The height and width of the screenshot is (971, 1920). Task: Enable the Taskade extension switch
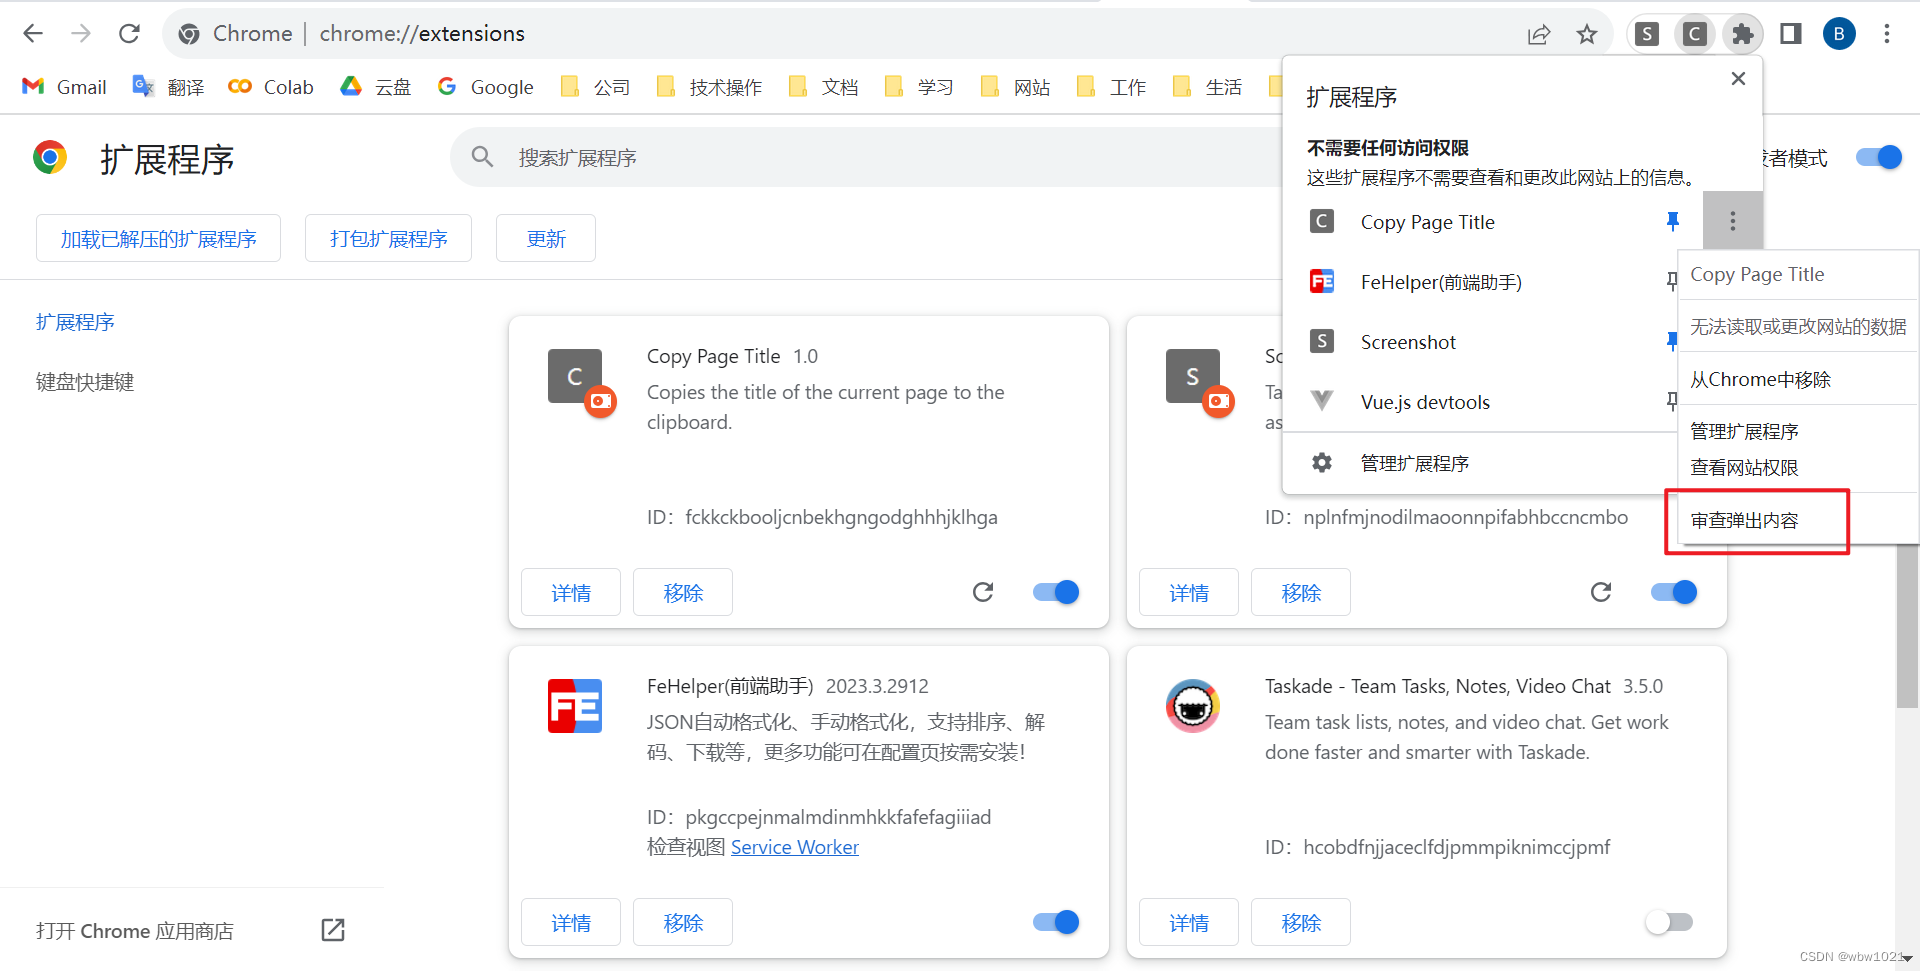(x=1669, y=922)
